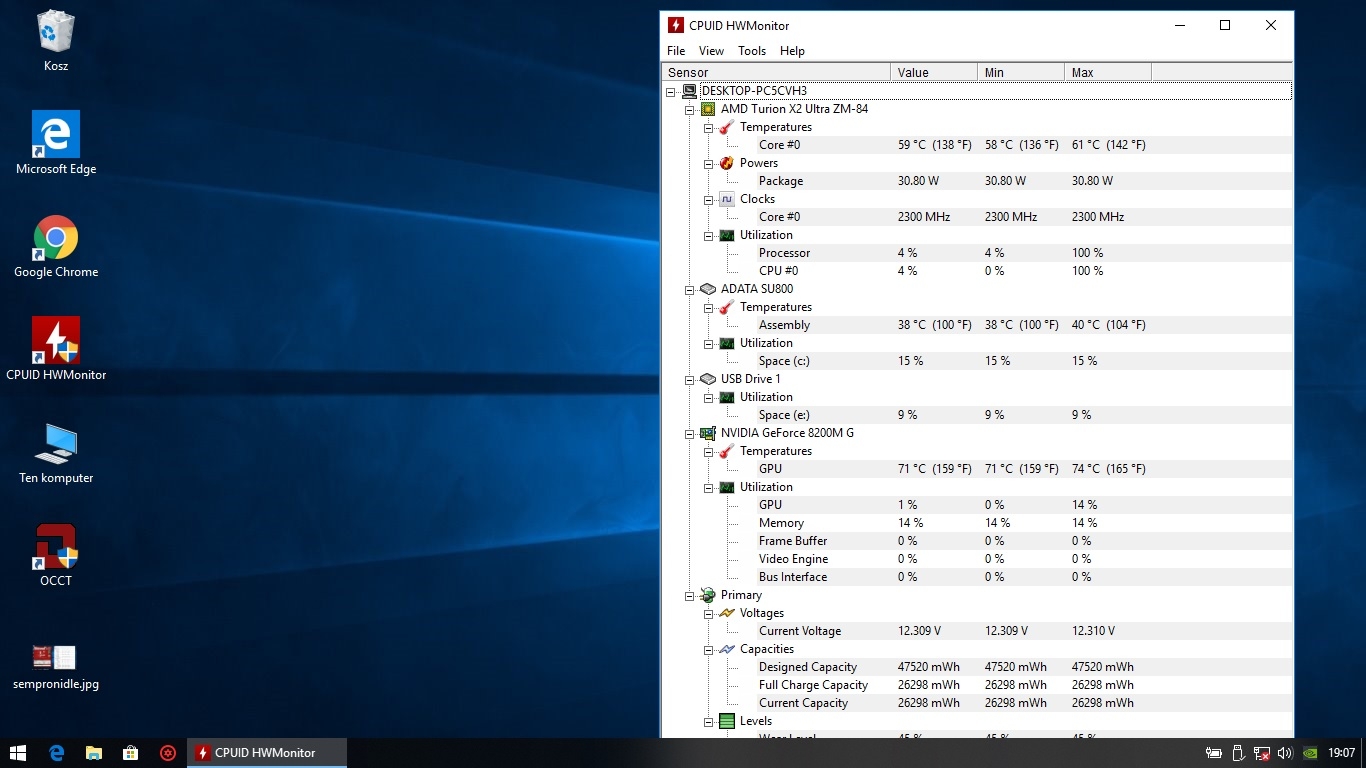This screenshot has width=1366, height=768.
Task: Open the volume speaker tray icon
Action: coord(1285,753)
